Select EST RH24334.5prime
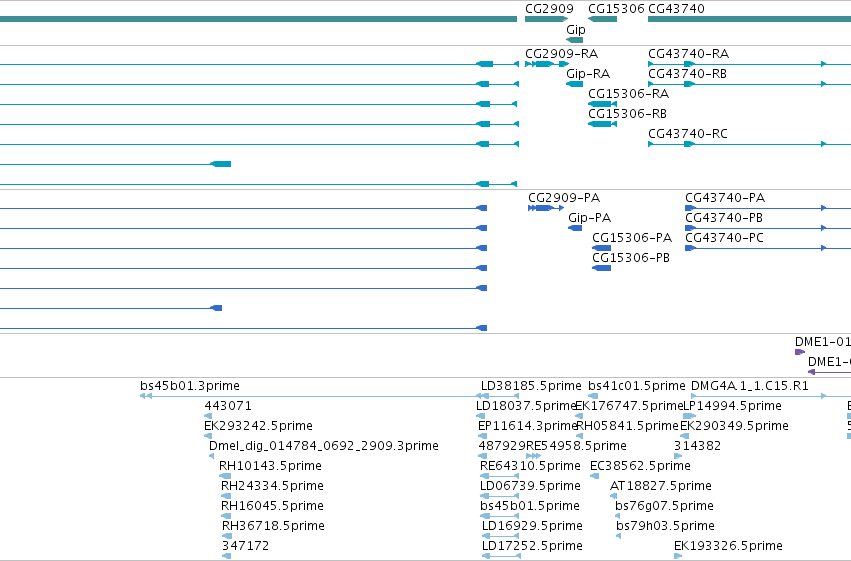 coord(272,486)
